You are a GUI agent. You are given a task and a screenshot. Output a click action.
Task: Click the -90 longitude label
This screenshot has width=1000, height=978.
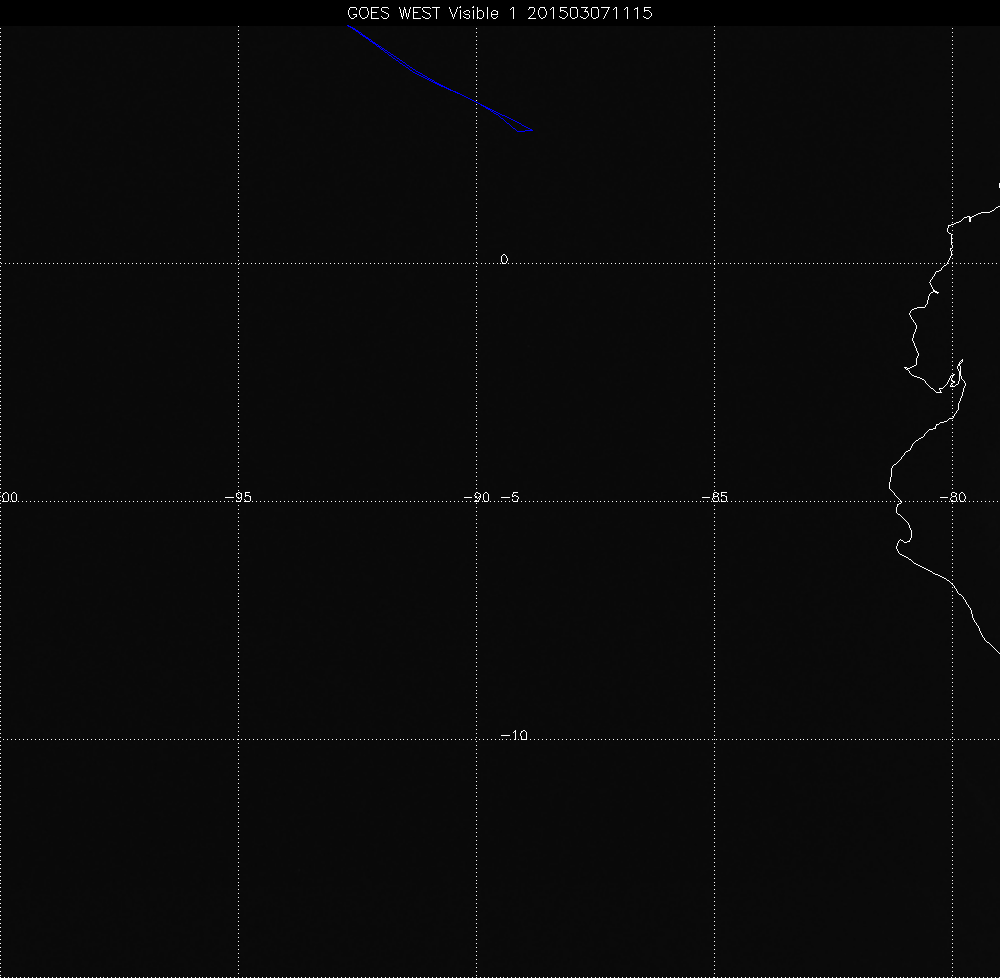click(x=476, y=497)
